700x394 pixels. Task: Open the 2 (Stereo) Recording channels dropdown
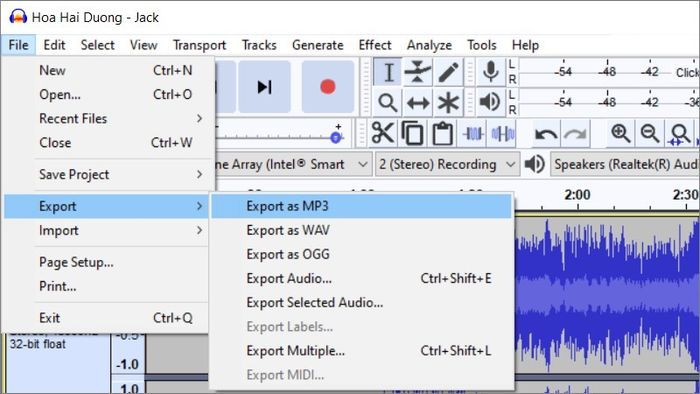[x=447, y=164]
